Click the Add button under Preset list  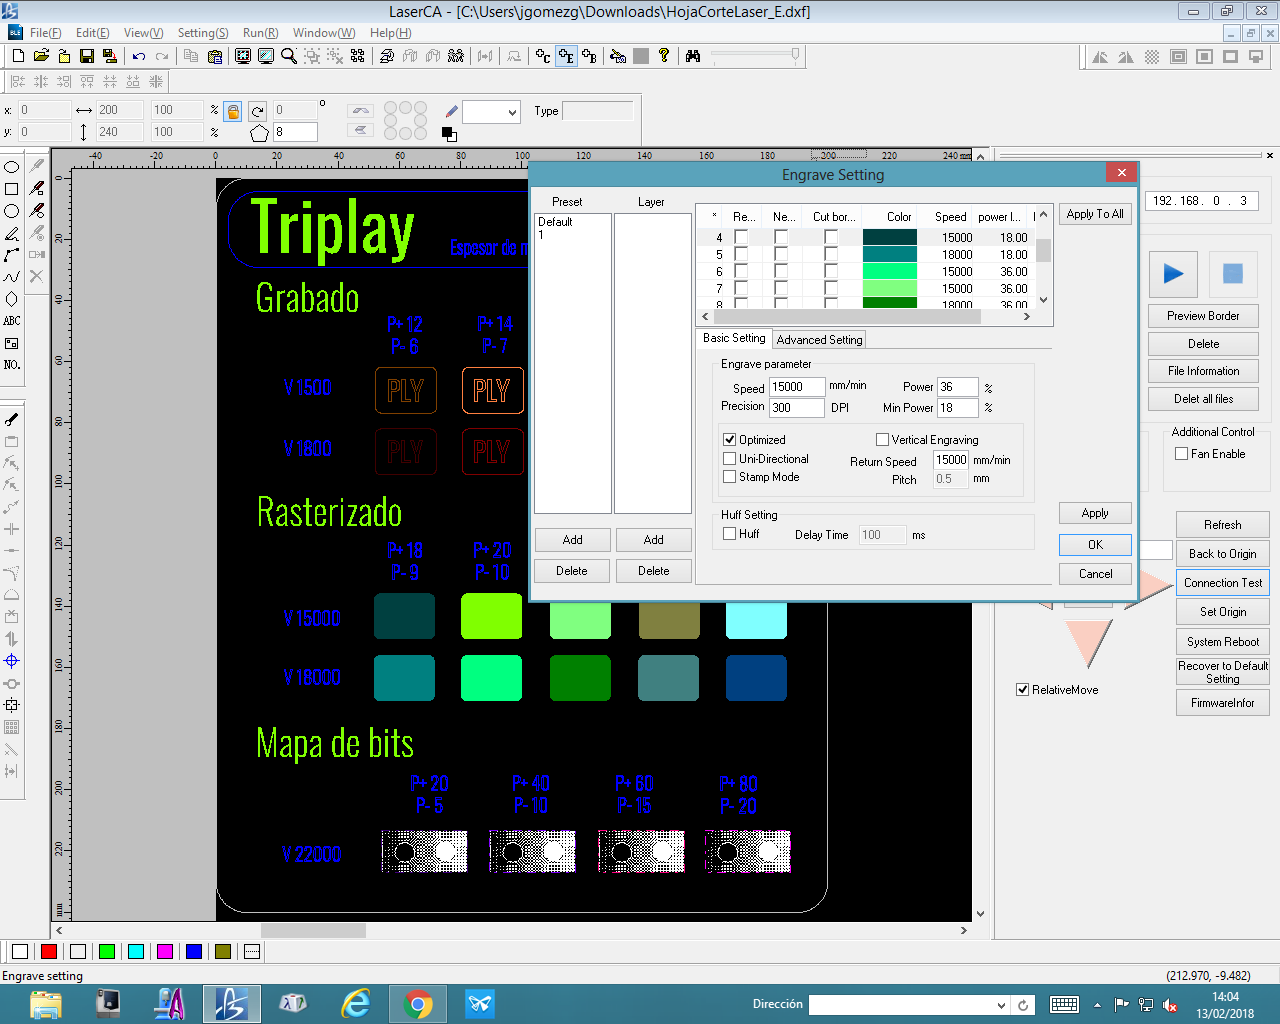[x=572, y=540]
